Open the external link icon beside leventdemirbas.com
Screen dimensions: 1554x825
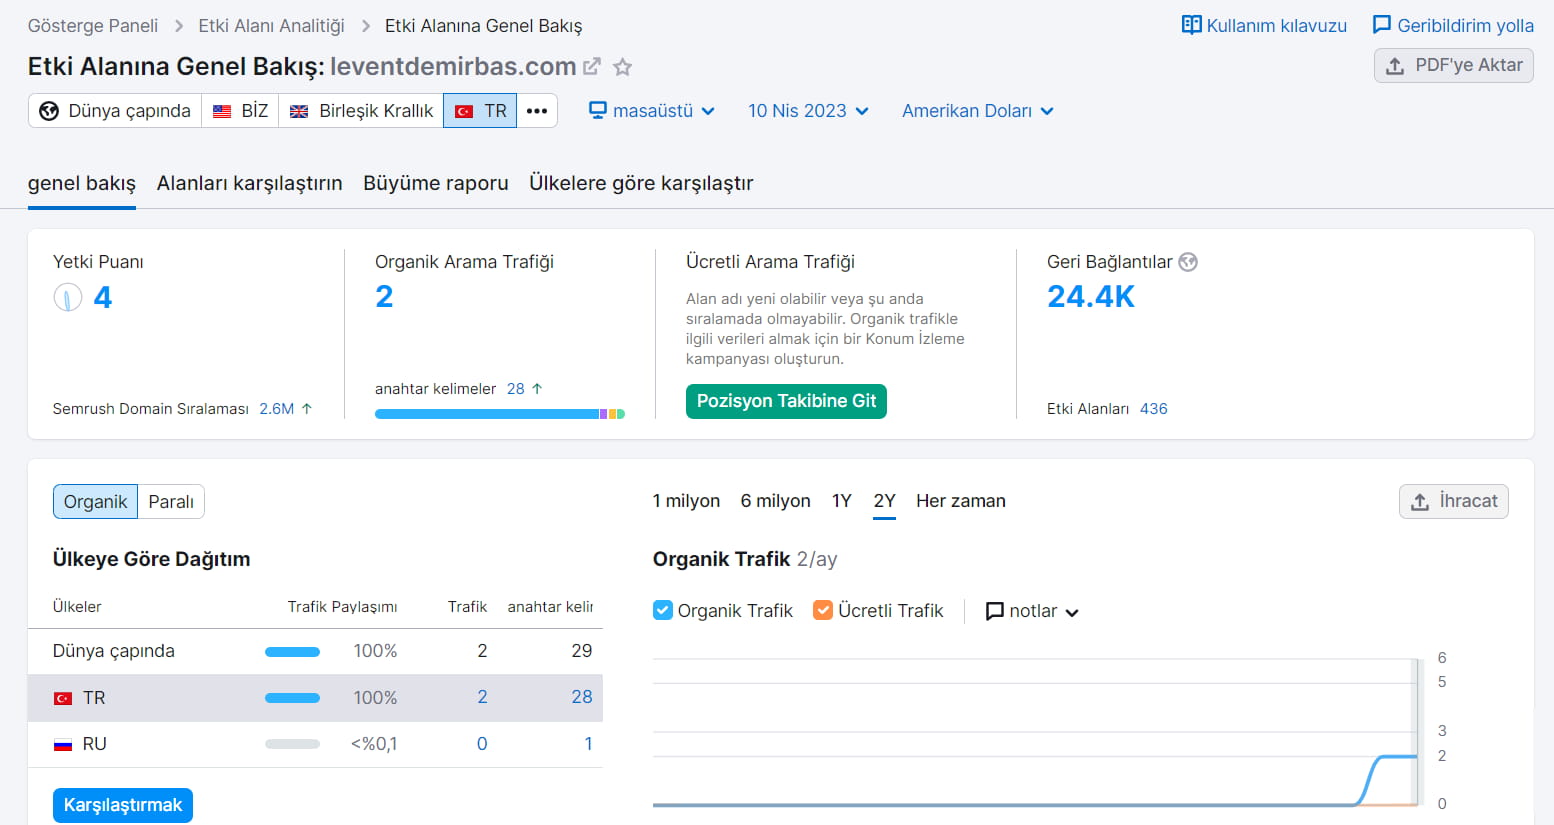592,66
